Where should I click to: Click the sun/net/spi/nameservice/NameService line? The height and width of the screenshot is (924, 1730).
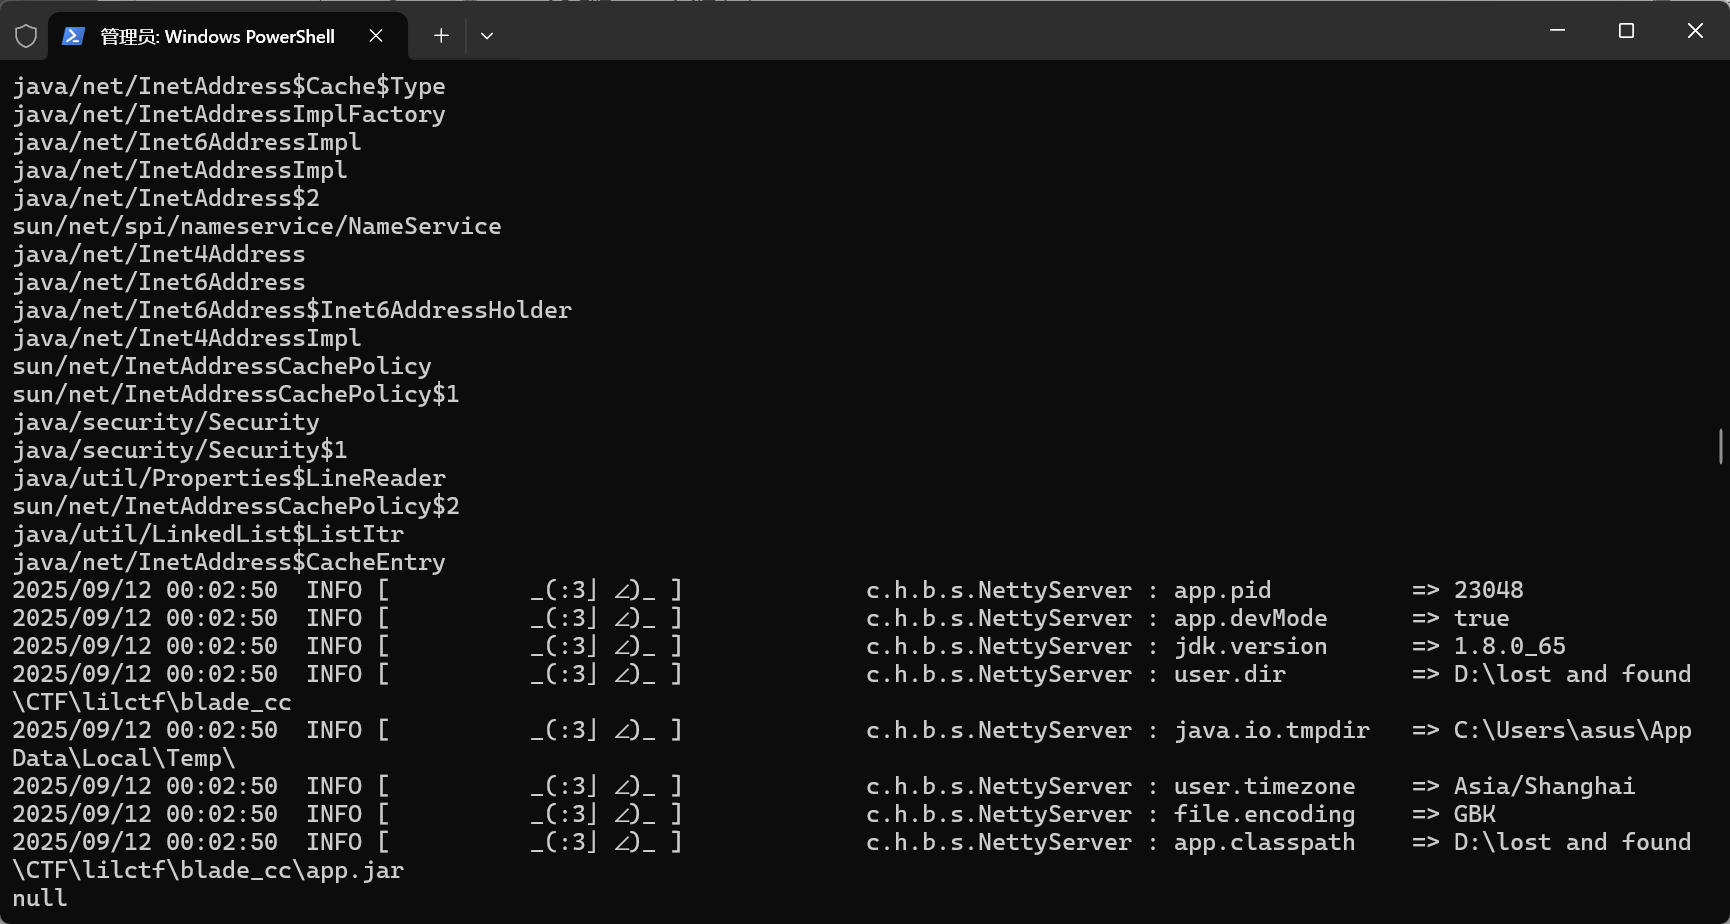[x=257, y=226]
